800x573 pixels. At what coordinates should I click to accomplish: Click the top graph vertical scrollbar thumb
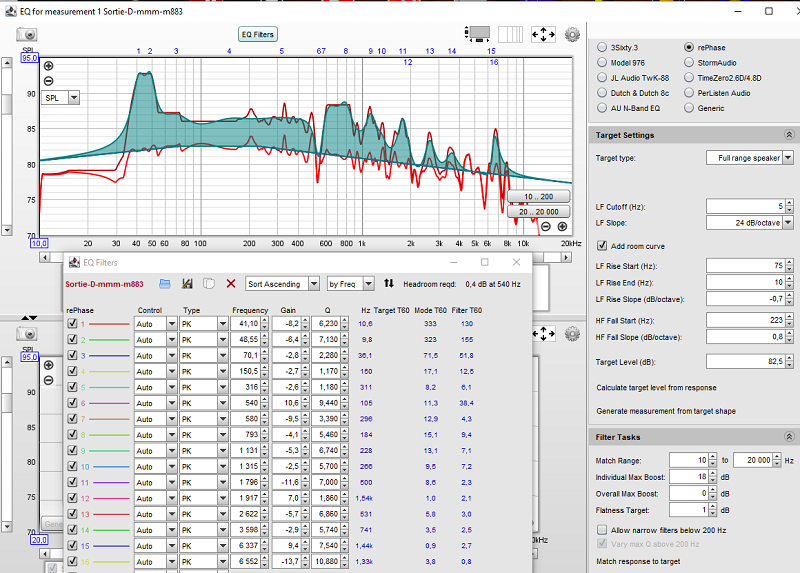[x=7, y=105]
